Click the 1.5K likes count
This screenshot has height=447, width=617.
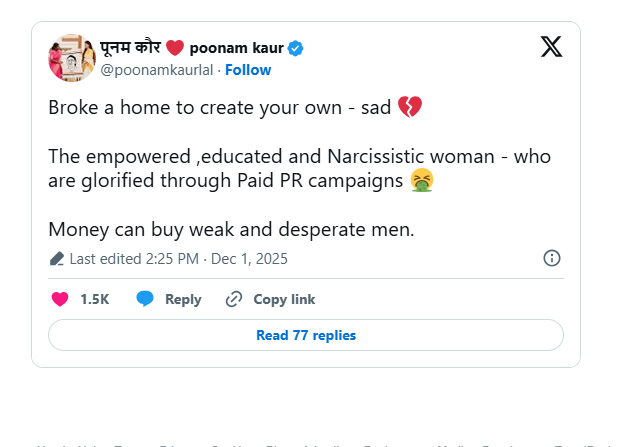[95, 299]
